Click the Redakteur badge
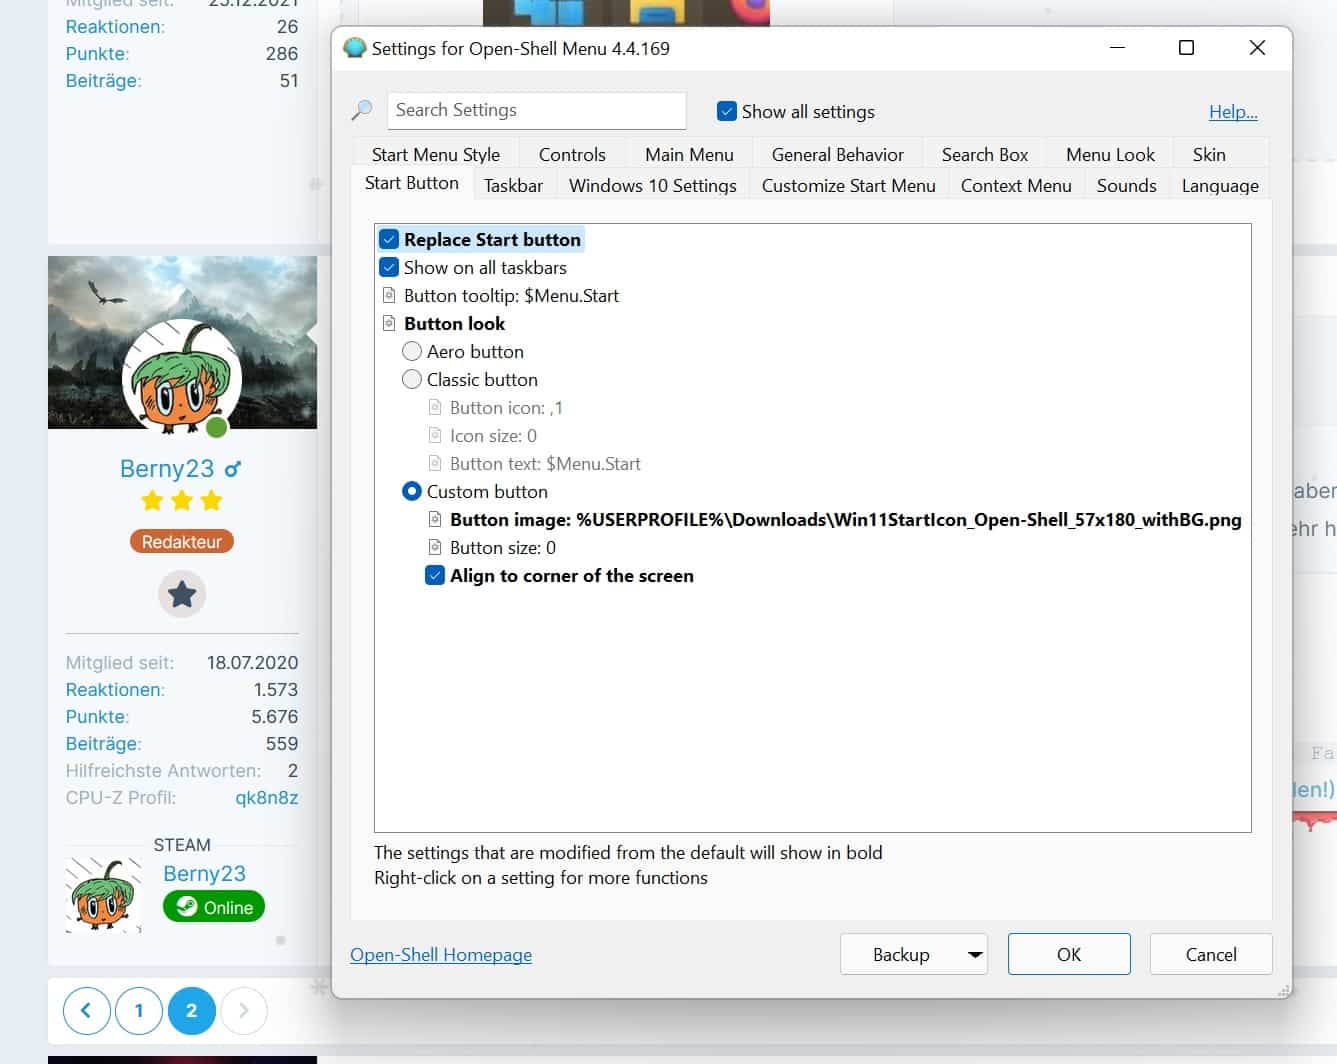 point(182,541)
